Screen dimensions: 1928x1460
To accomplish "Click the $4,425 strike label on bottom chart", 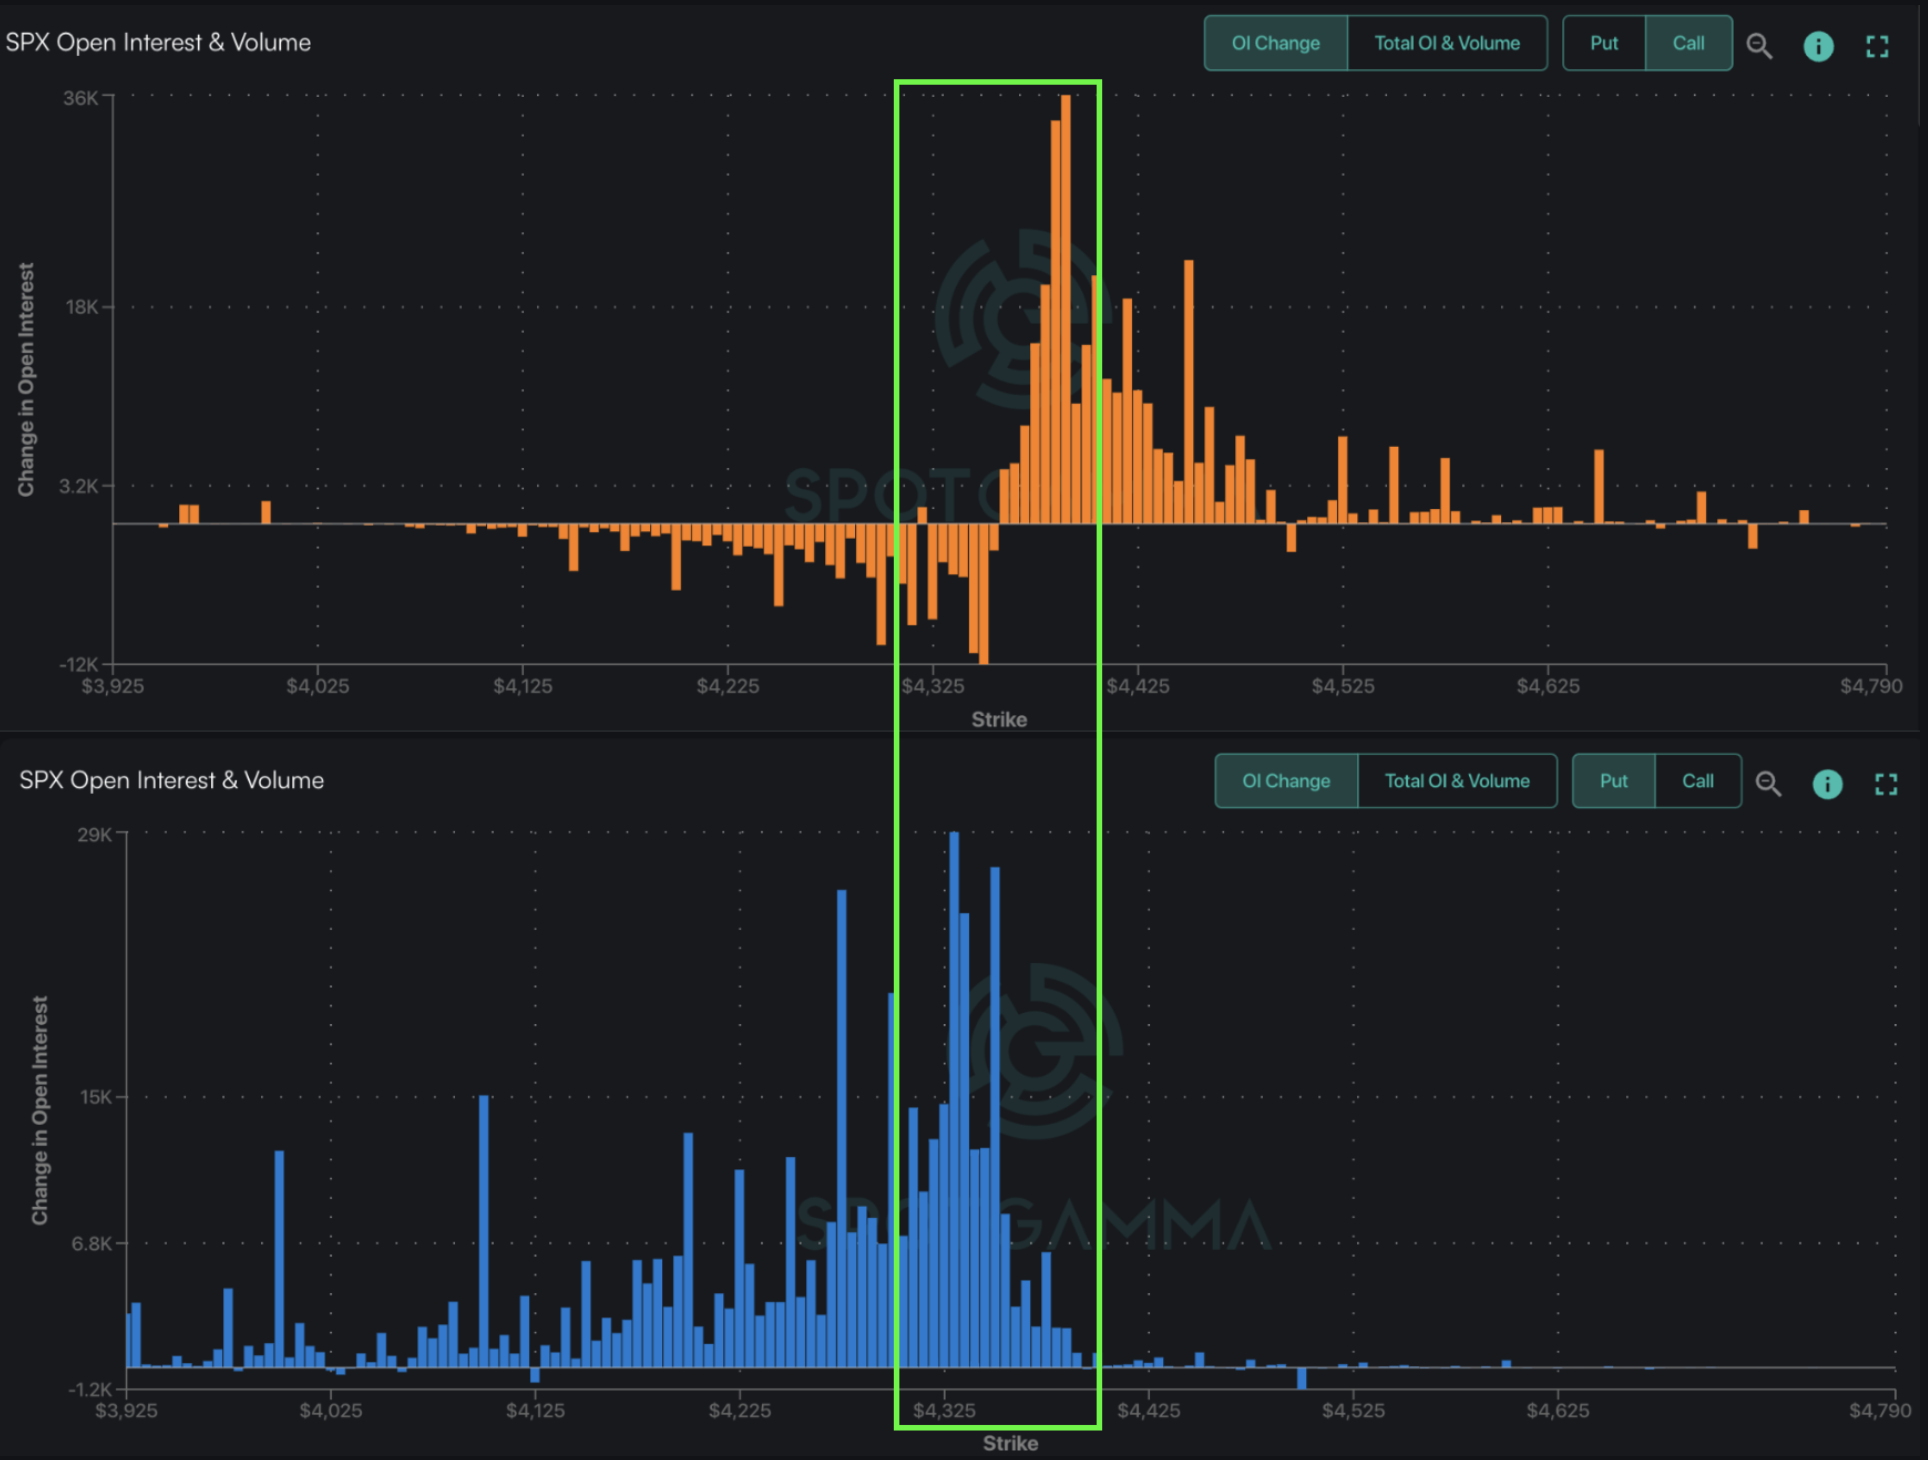I will tap(1148, 1410).
